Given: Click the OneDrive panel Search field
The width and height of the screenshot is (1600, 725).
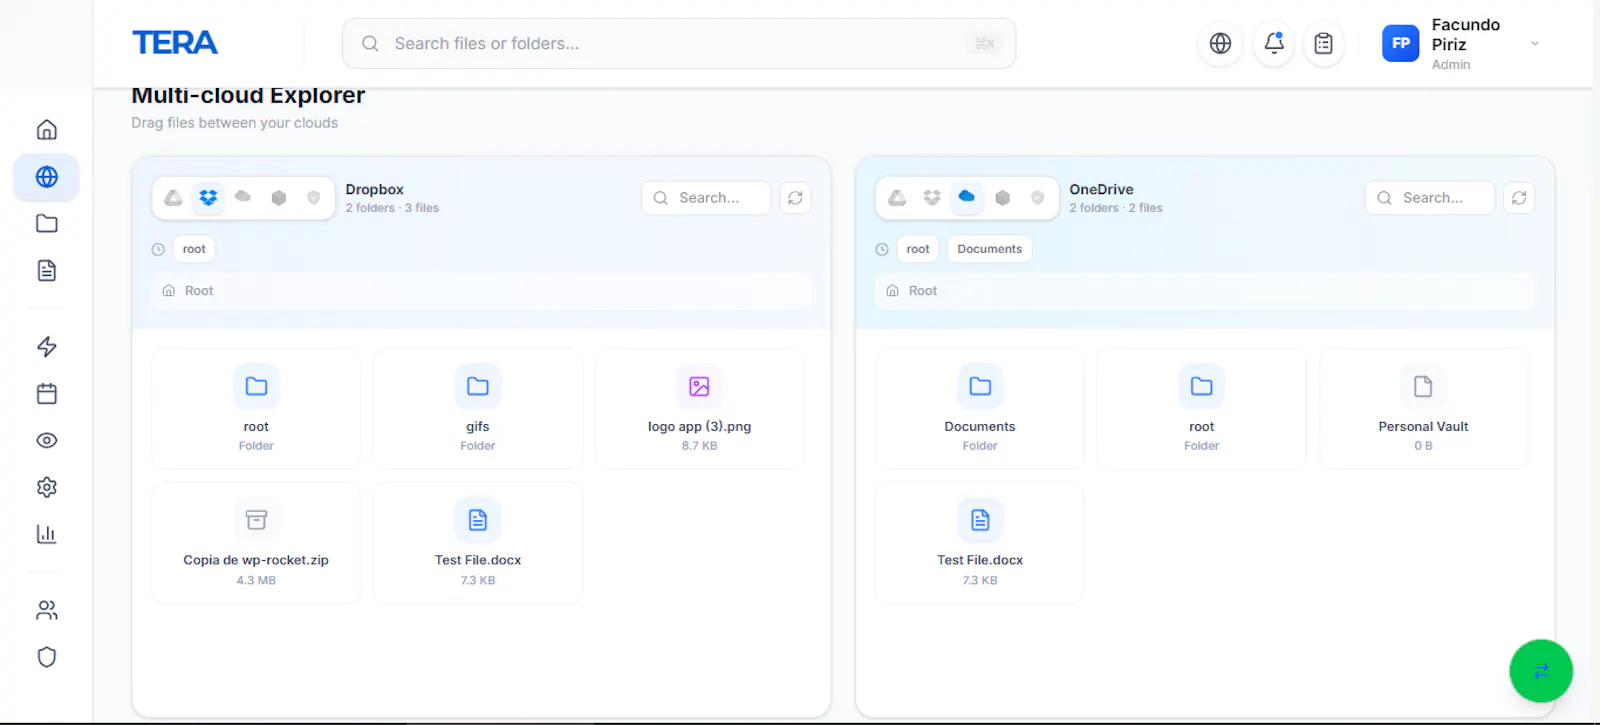Looking at the screenshot, I should click(x=1430, y=198).
